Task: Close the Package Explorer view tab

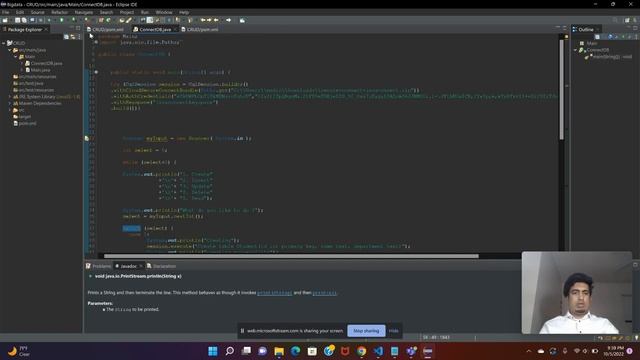Action: pos(46,29)
